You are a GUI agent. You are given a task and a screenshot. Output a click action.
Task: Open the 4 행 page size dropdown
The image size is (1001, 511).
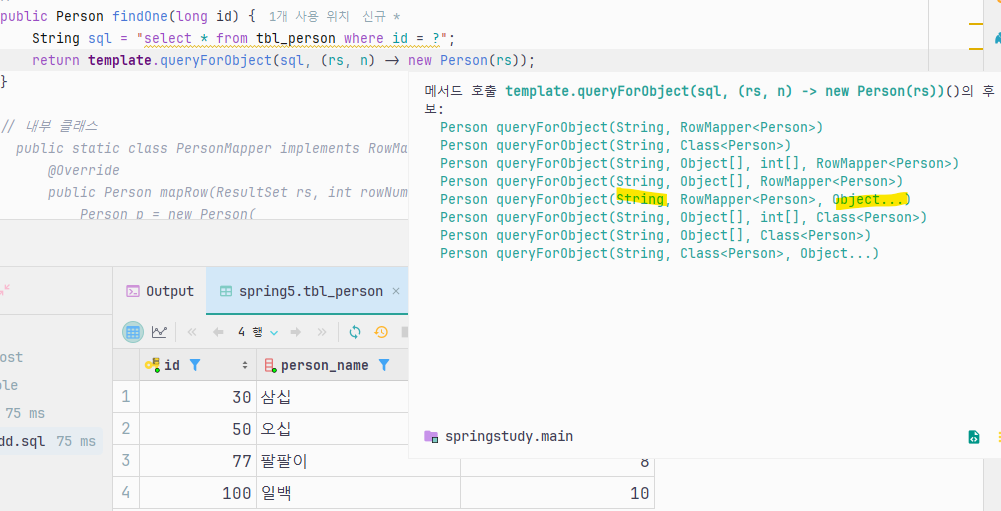(x=258, y=332)
